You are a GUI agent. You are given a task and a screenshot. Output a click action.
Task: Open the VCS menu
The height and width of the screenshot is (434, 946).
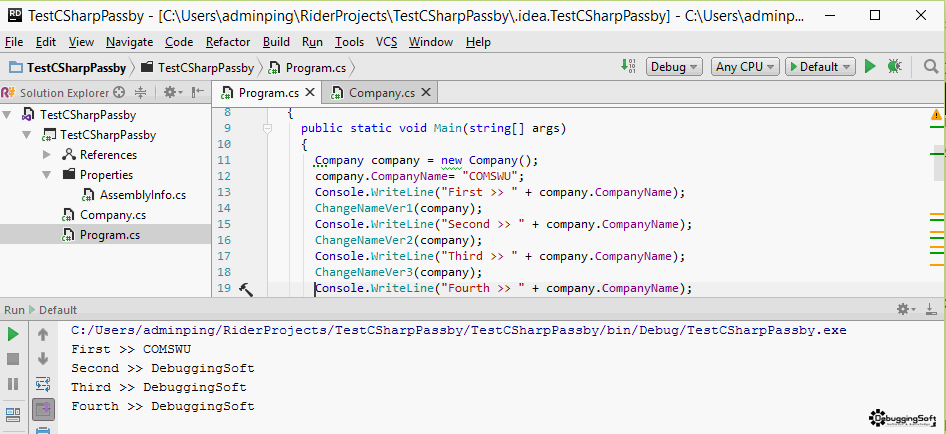(387, 42)
